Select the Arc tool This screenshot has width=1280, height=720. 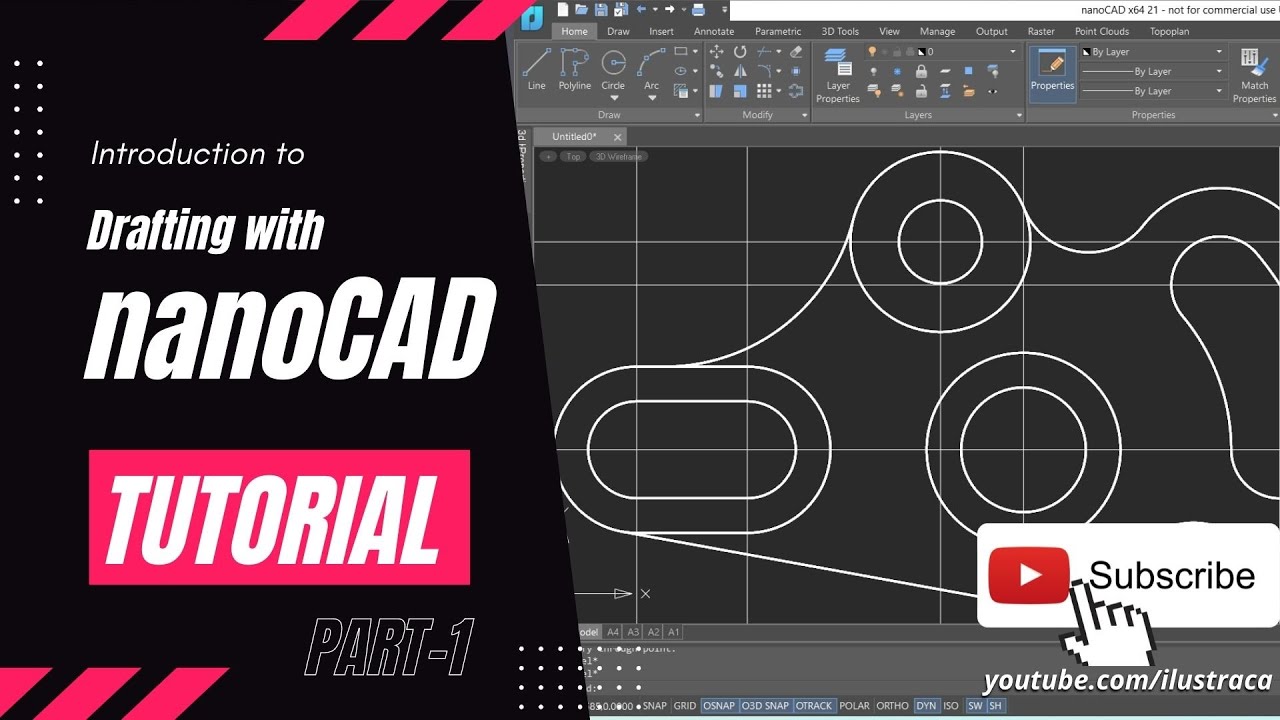651,68
